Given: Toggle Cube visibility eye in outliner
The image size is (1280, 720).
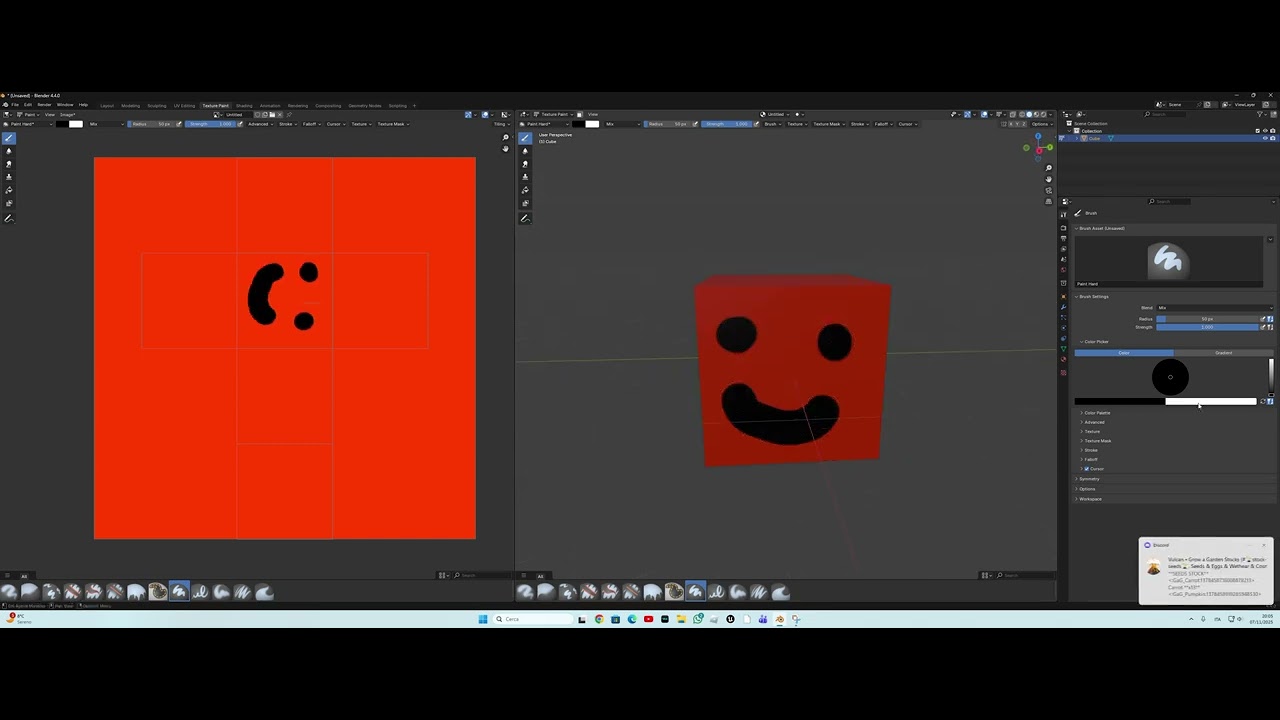Looking at the screenshot, I should 1265,138.
